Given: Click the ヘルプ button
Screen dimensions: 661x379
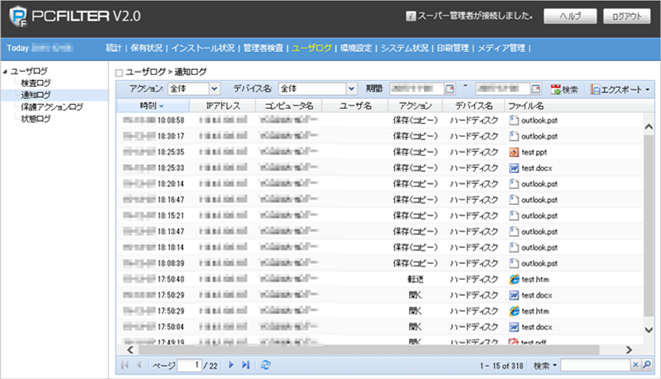Looking at the screenshot, I should [x=570, y=16].
